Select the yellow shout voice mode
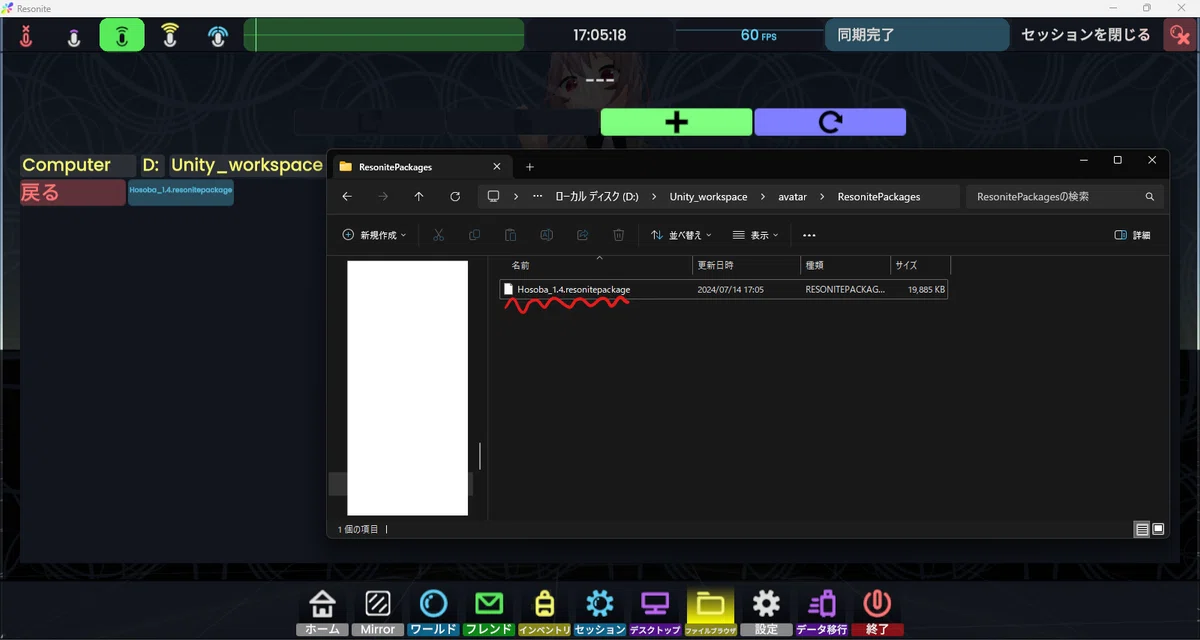This screenshot has width=1200, height=640. [170, 36]
